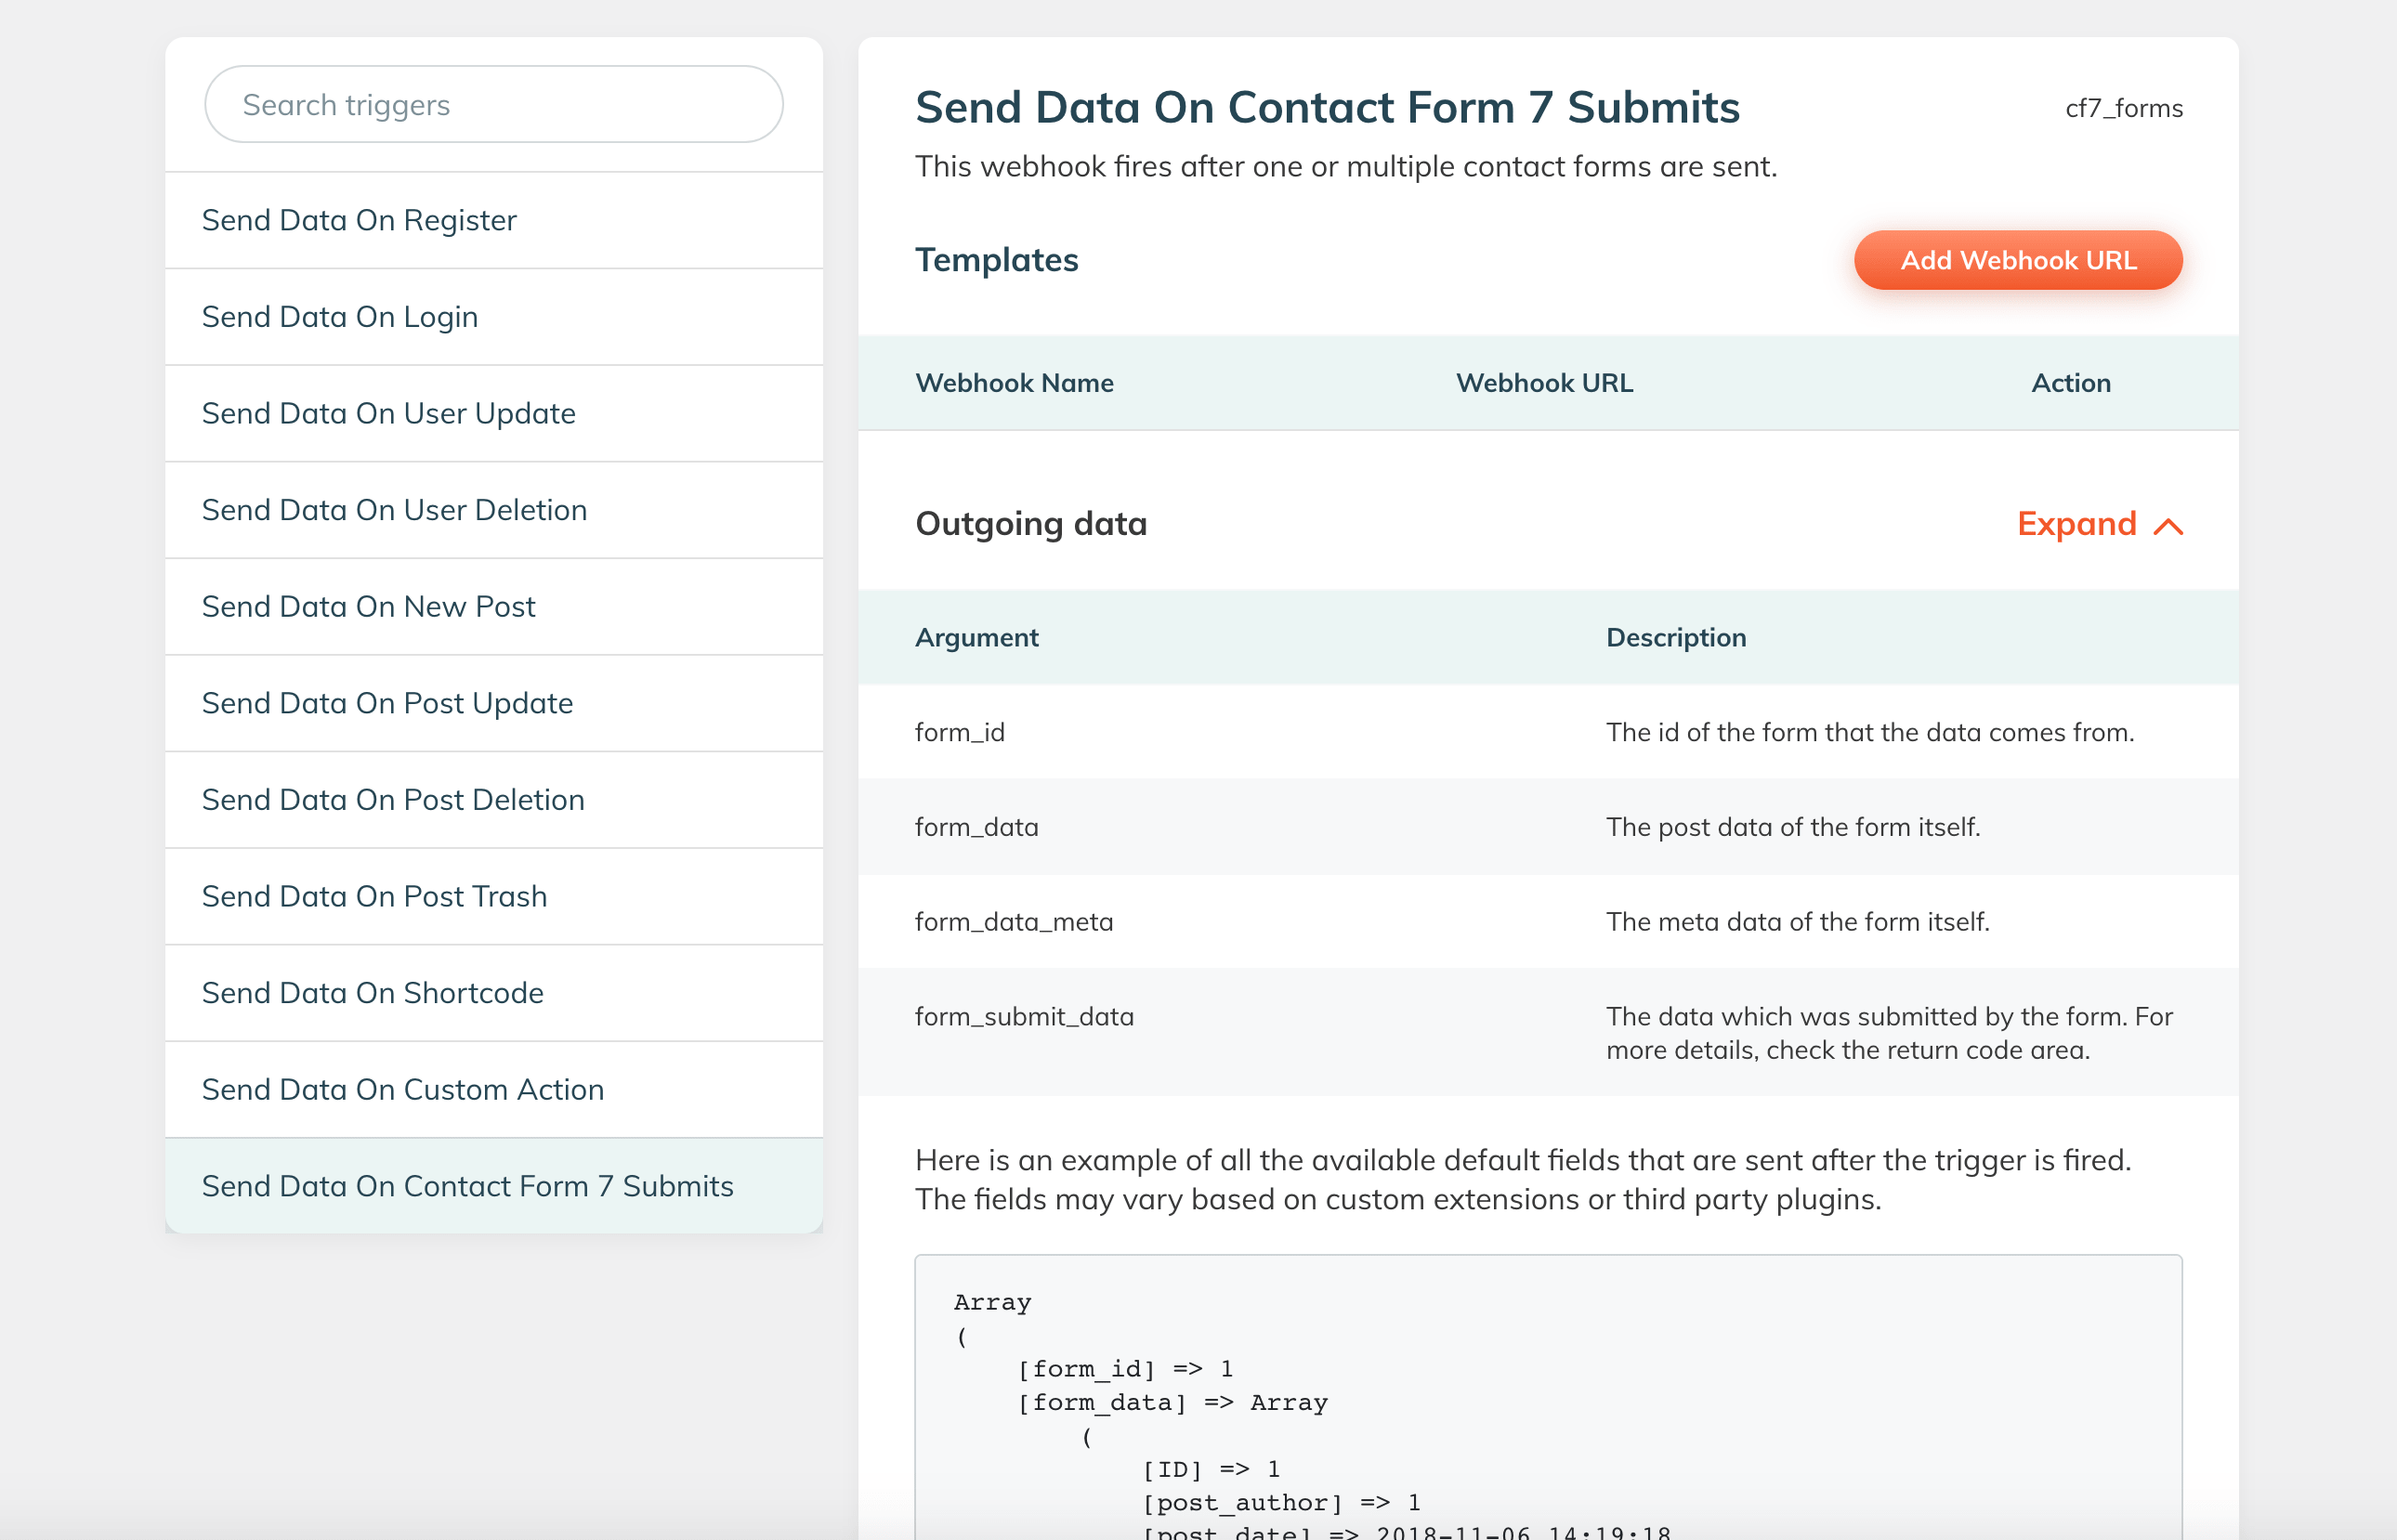Select Send Data On Custom Action
This screenshot has width=2397, height=1540.
pos(403,1090)
